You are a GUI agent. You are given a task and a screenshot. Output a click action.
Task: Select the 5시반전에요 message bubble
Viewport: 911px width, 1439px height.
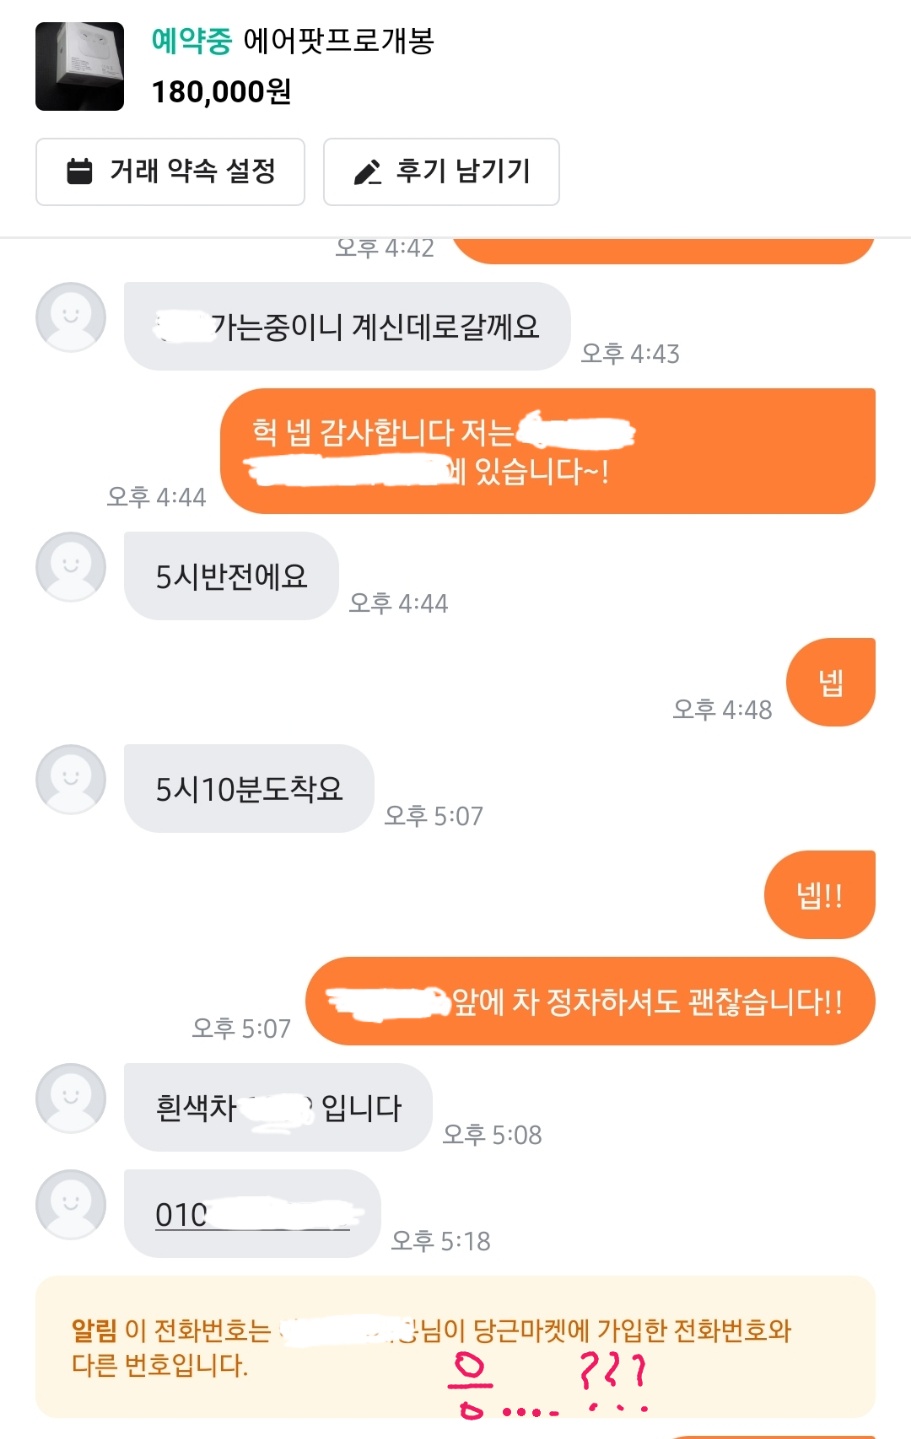pyautogui.click(x=231, y=576)
